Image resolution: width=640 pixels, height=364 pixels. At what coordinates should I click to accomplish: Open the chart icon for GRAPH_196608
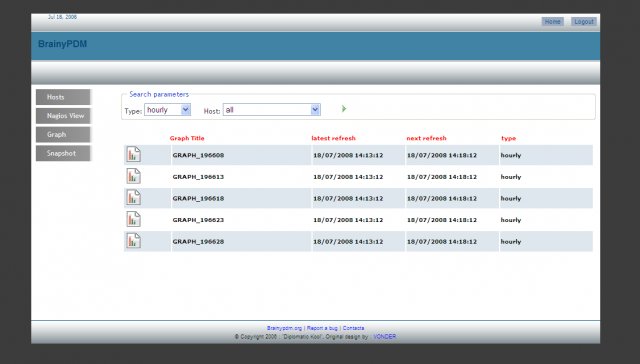tap(133, 154)
